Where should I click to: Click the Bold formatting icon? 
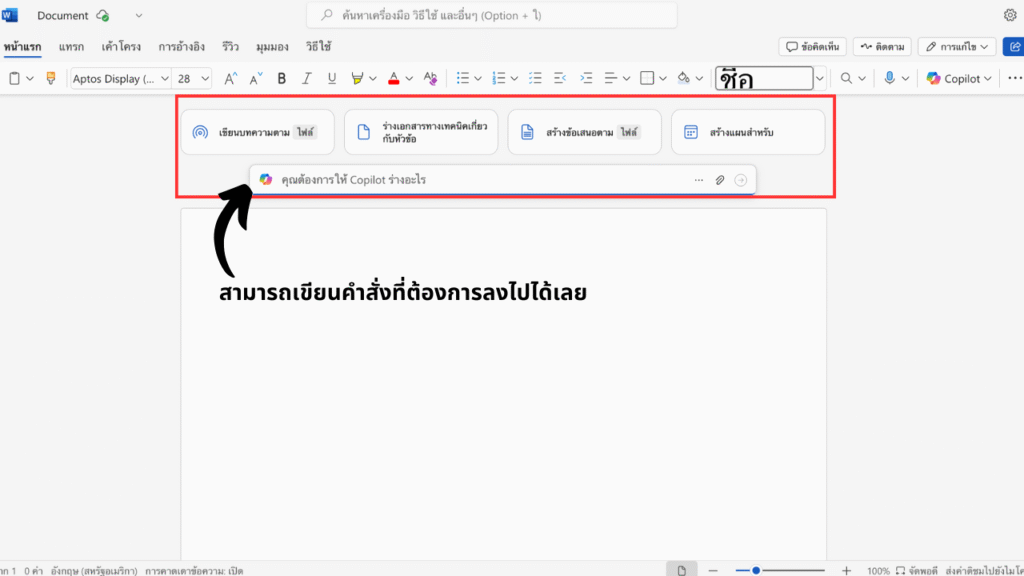click(x=281, y=78)
